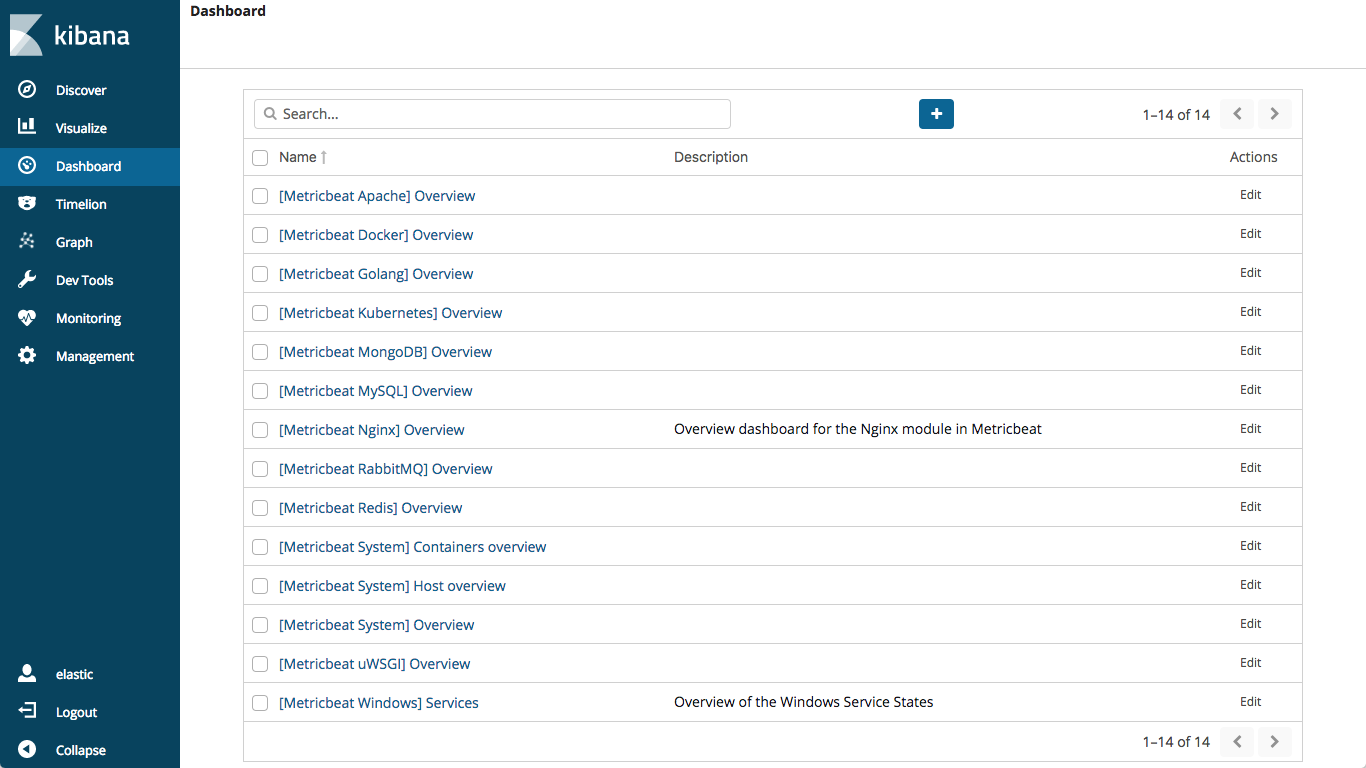This screenshot has width=1366, height=768.
Task: Open Monitoring via heartbeat icon
Action: tap(28, 318)
